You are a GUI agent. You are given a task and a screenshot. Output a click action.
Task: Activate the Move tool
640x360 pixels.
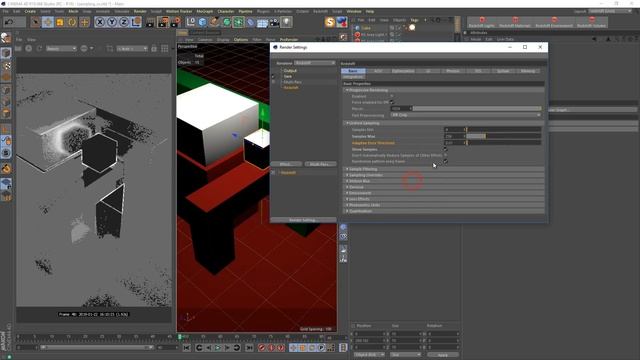(x=48, y=22)
